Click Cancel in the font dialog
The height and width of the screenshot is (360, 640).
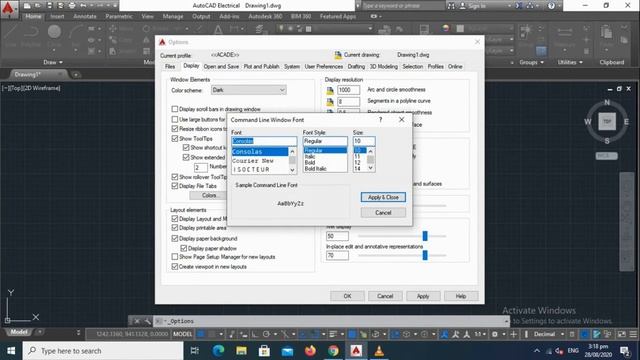tap(383, 213)
